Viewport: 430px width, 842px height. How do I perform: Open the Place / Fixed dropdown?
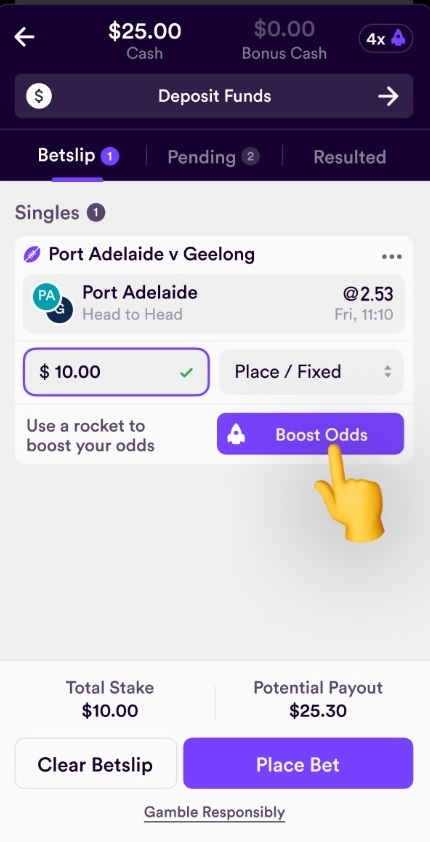[x=311, y=372]
